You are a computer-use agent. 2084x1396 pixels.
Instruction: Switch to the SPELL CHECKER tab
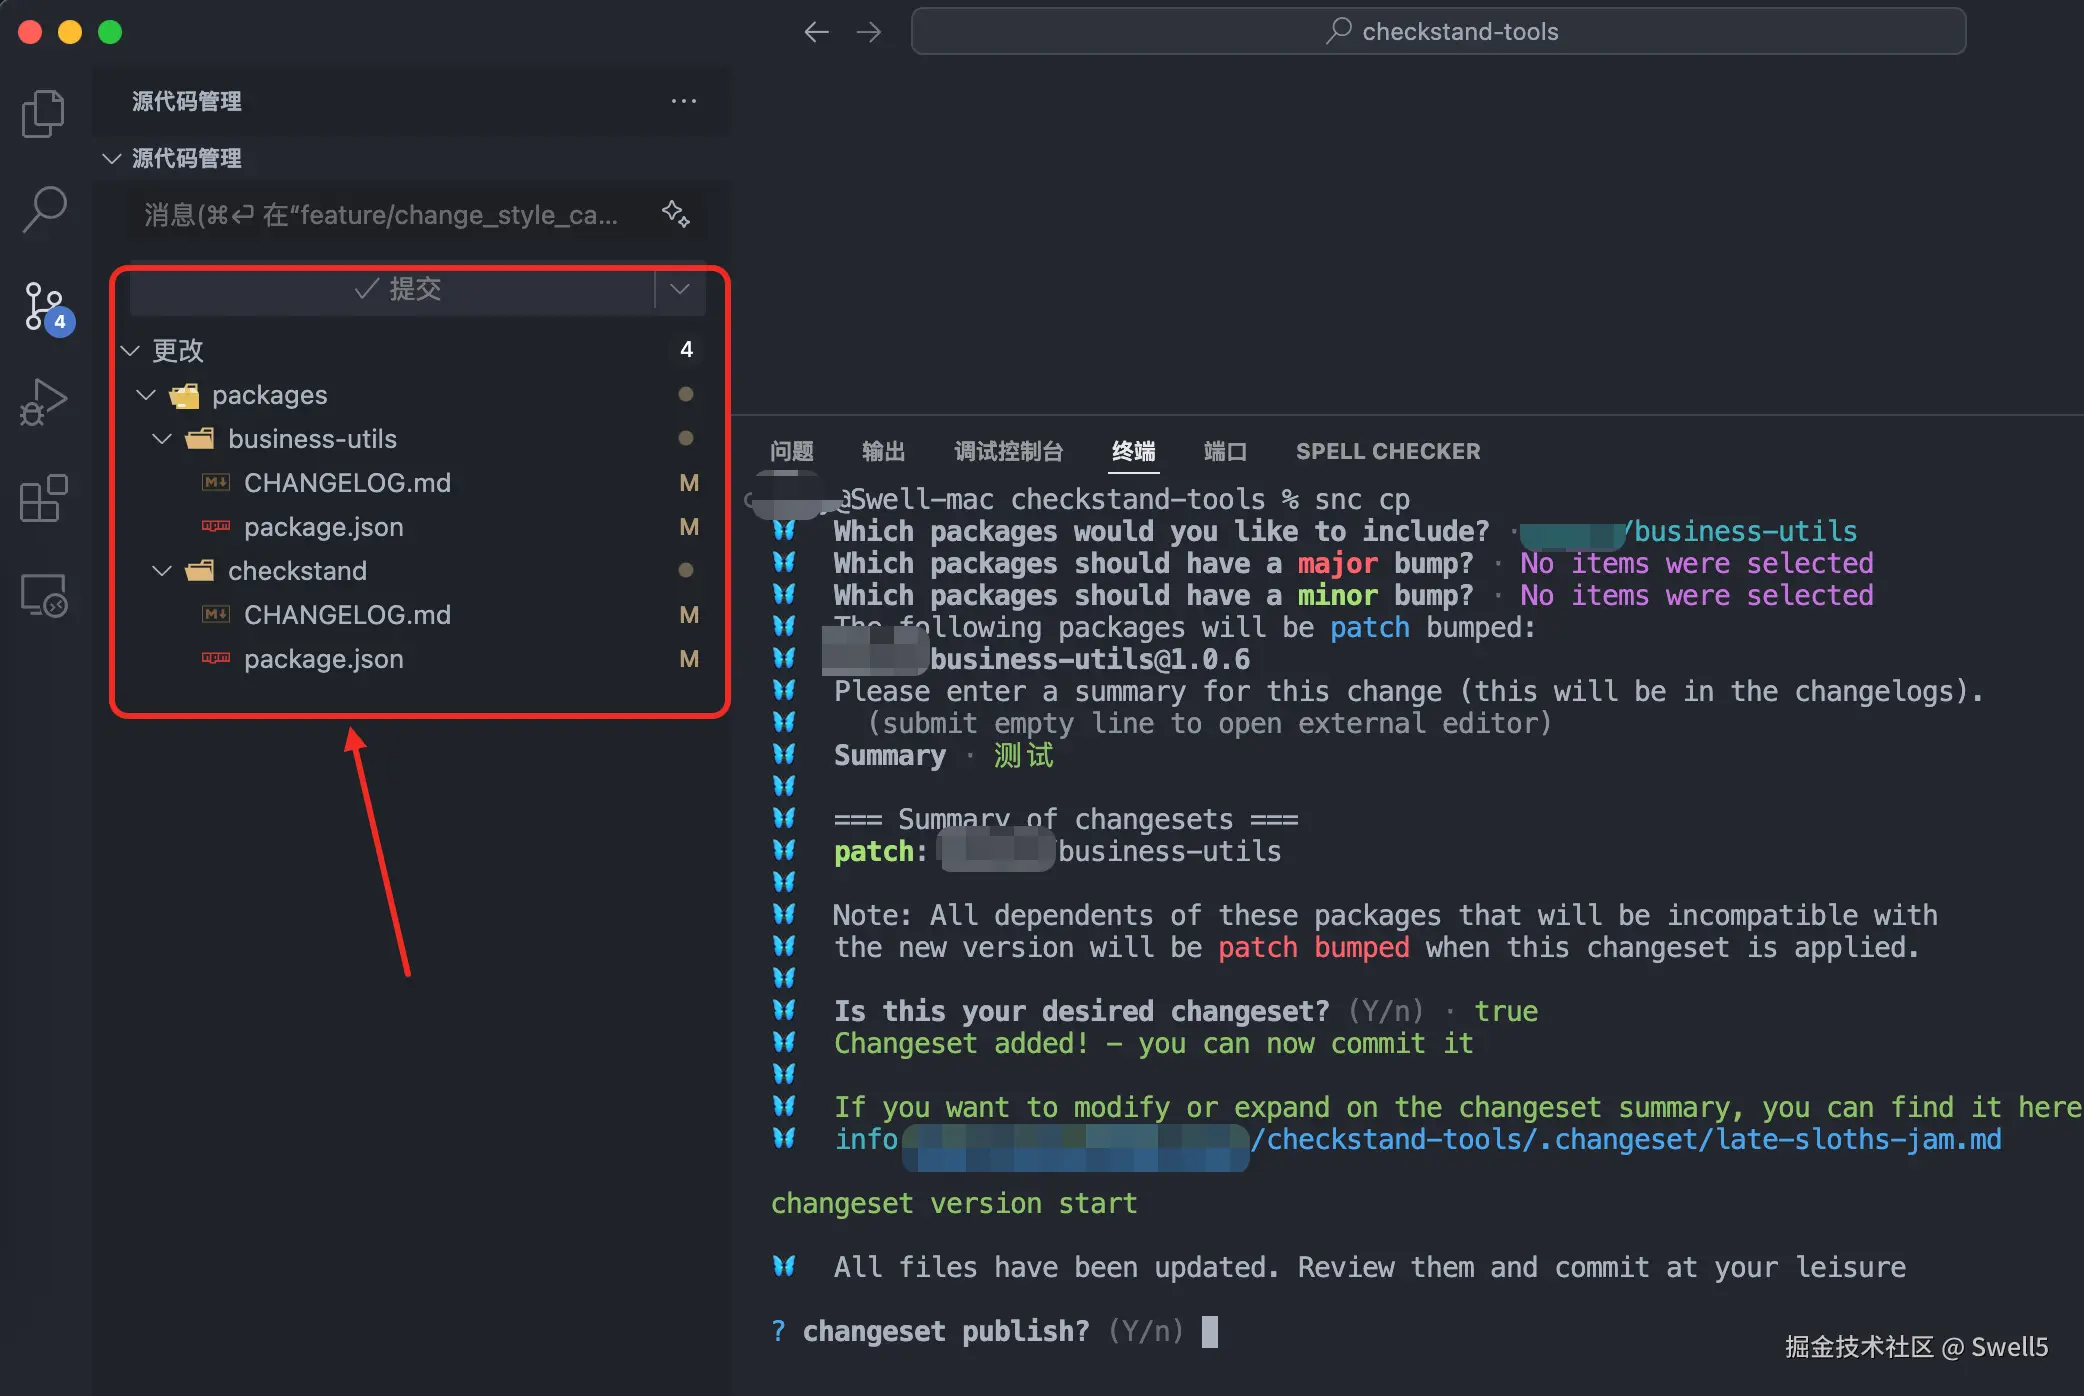(x=1387, y=451)
